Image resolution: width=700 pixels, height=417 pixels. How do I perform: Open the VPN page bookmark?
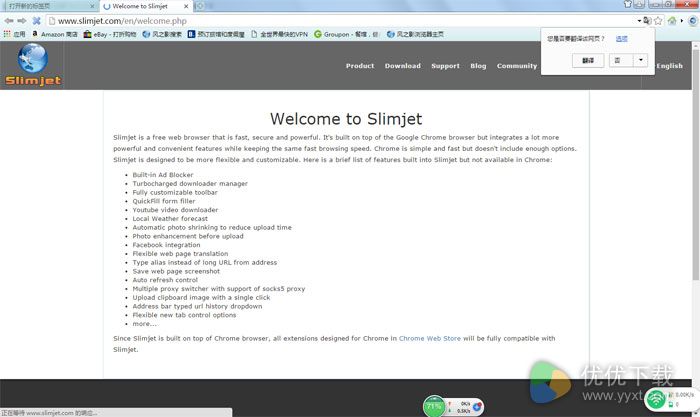[x=279, y=34]
